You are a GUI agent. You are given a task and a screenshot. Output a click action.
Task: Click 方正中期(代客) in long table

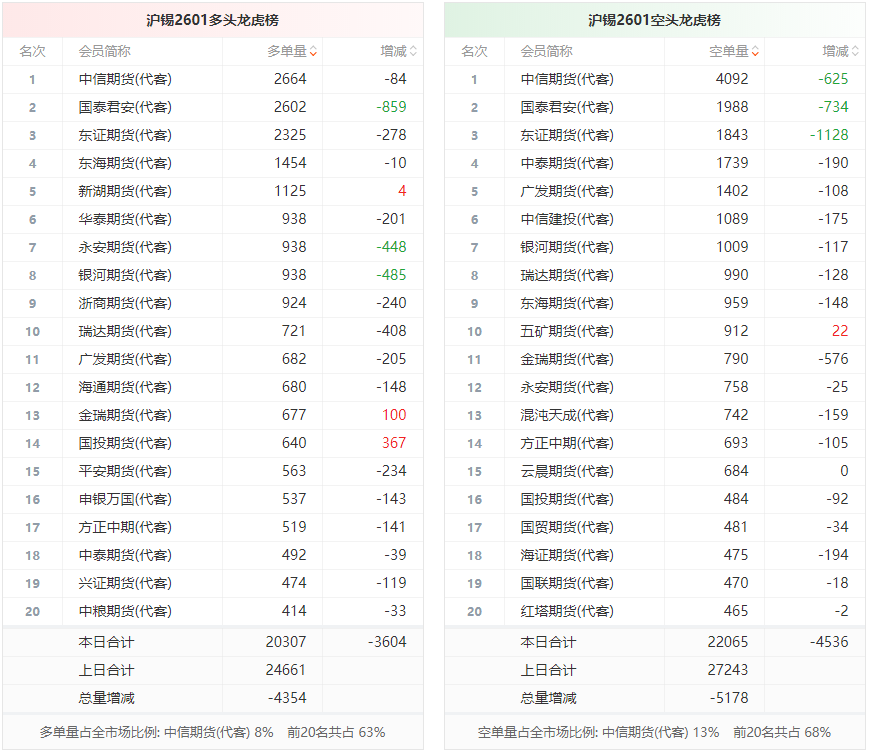point(125,528)
